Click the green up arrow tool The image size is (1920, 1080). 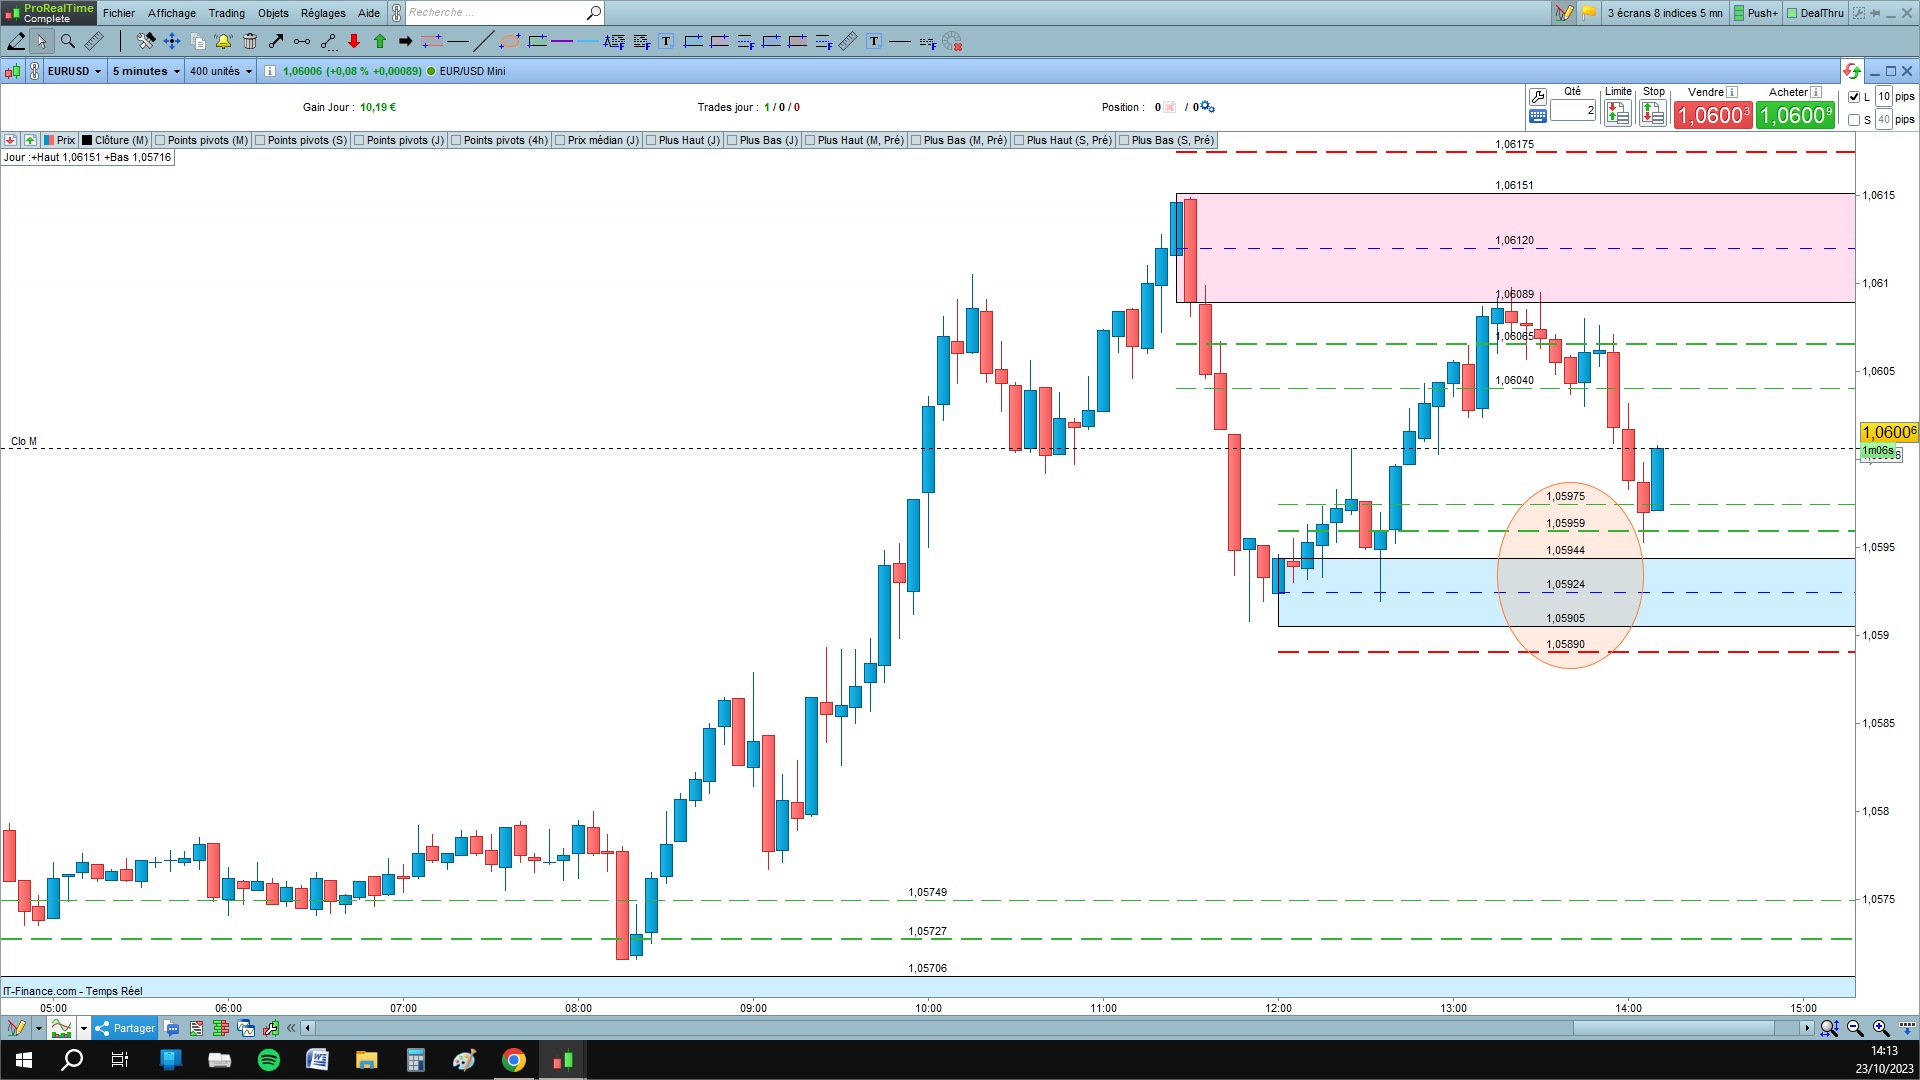[380, 41]
